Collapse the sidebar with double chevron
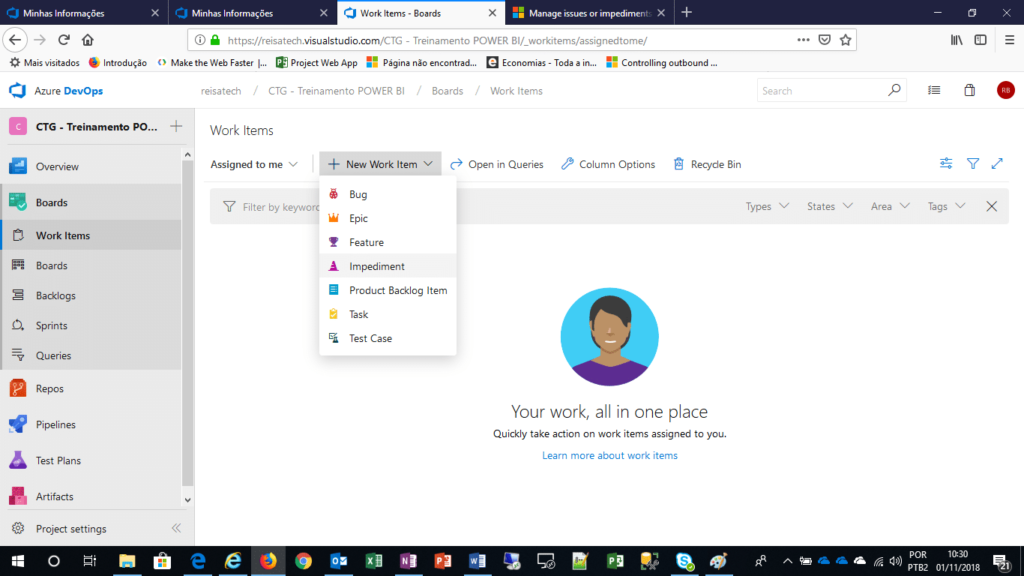 [x=176, y=529]
